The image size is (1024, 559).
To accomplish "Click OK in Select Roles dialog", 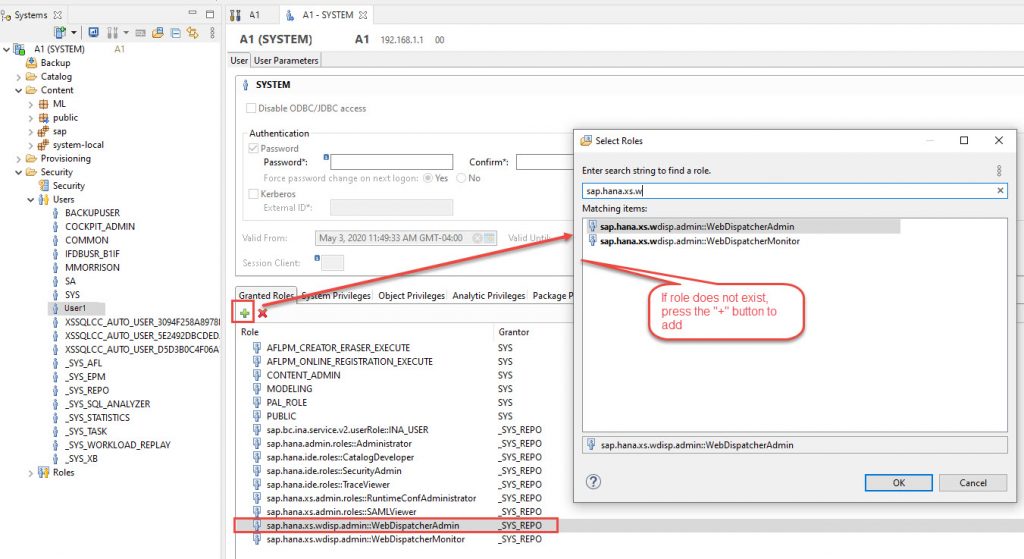I will (899, 483).
